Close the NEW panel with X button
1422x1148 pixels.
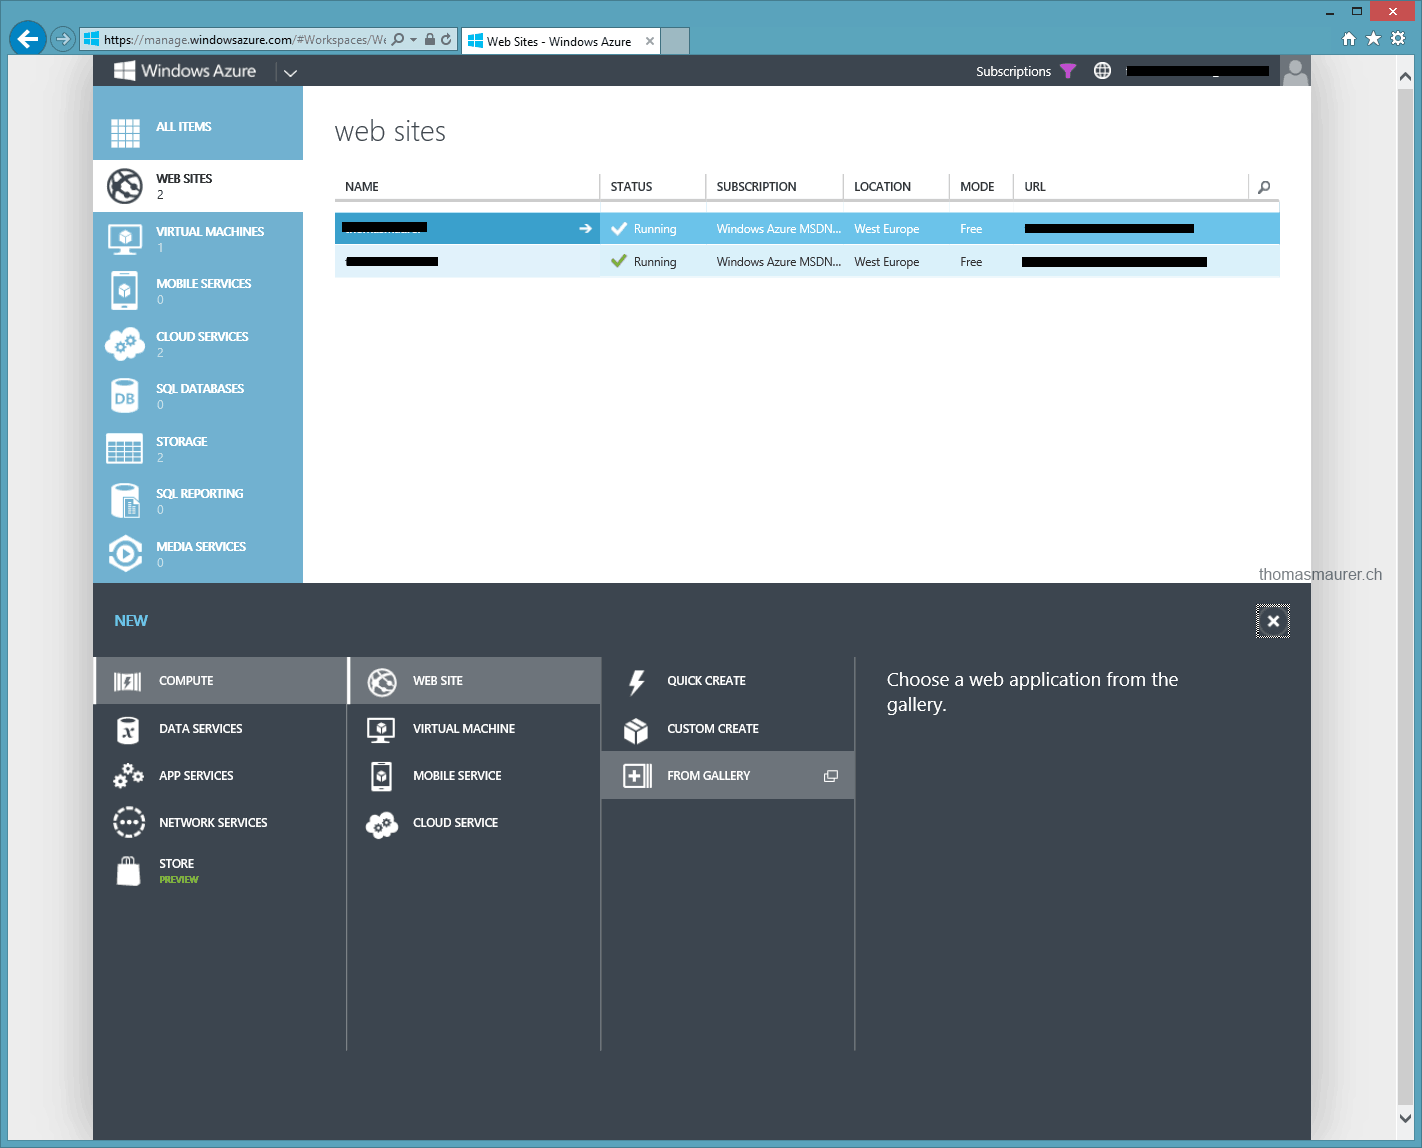[1273, 621]
